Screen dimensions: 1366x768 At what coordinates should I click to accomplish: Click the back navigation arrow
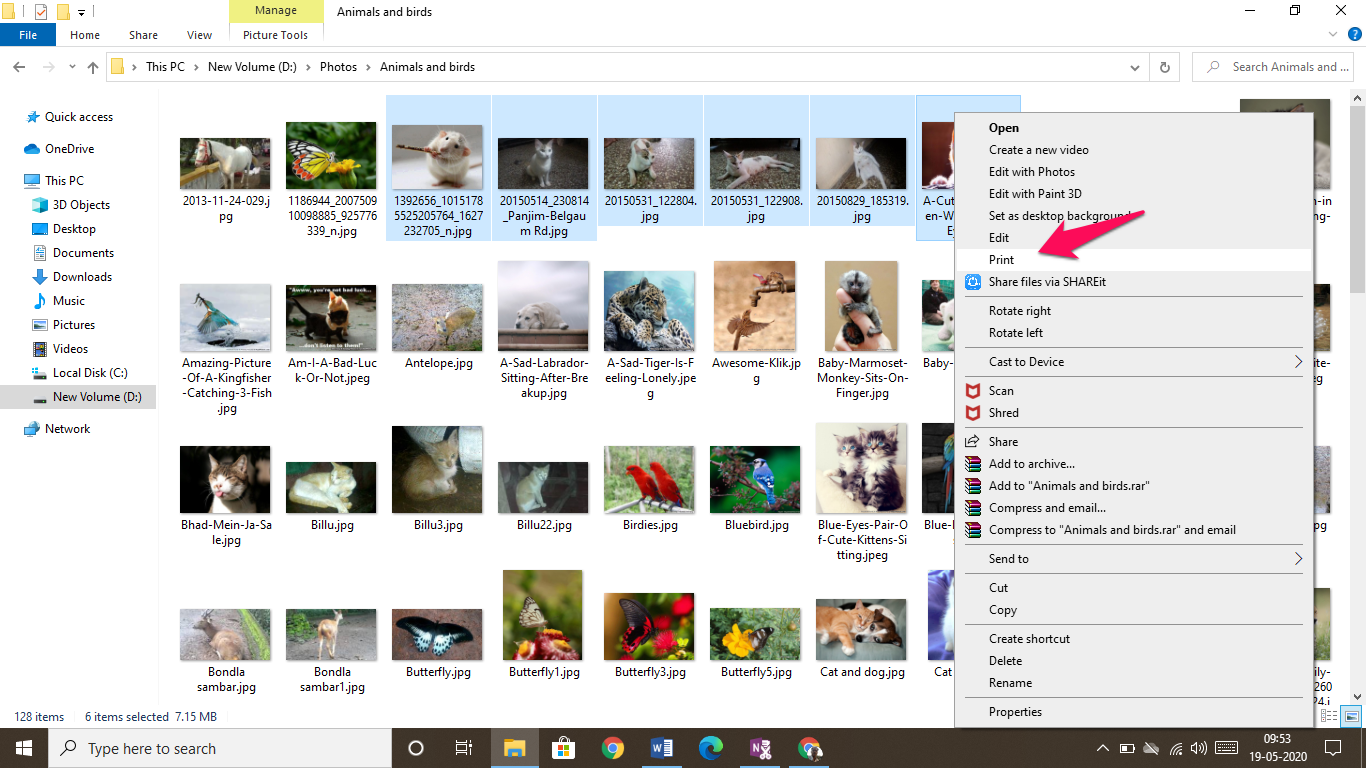(18, 67)
